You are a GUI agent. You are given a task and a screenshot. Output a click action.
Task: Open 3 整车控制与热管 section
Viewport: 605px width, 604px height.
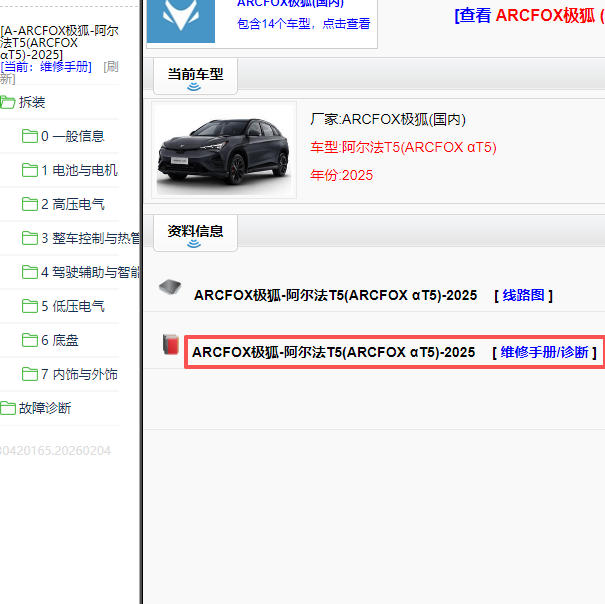(90, 238)
